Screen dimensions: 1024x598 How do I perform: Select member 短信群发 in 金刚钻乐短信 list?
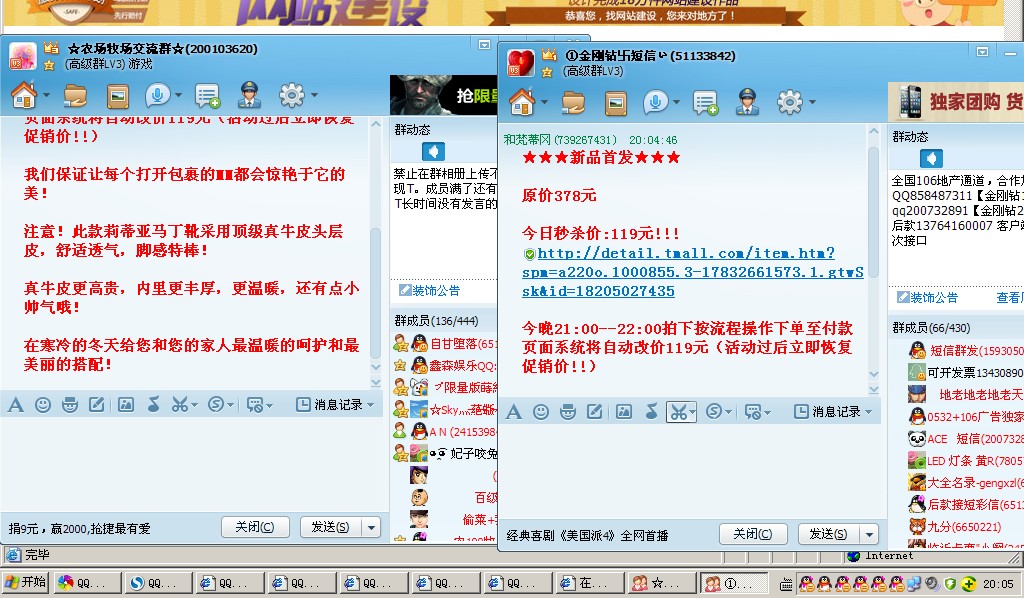click(965, 351)
